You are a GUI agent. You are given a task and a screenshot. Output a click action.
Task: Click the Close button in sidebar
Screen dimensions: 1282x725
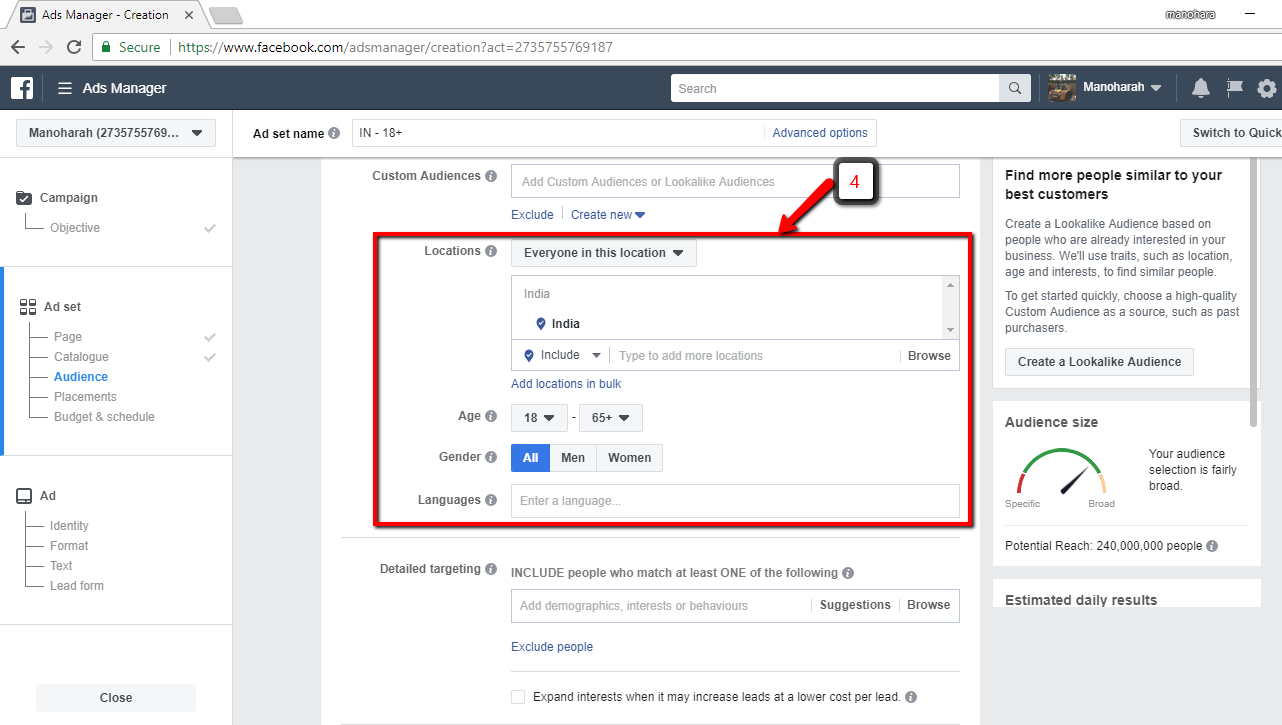pos(116,698)
